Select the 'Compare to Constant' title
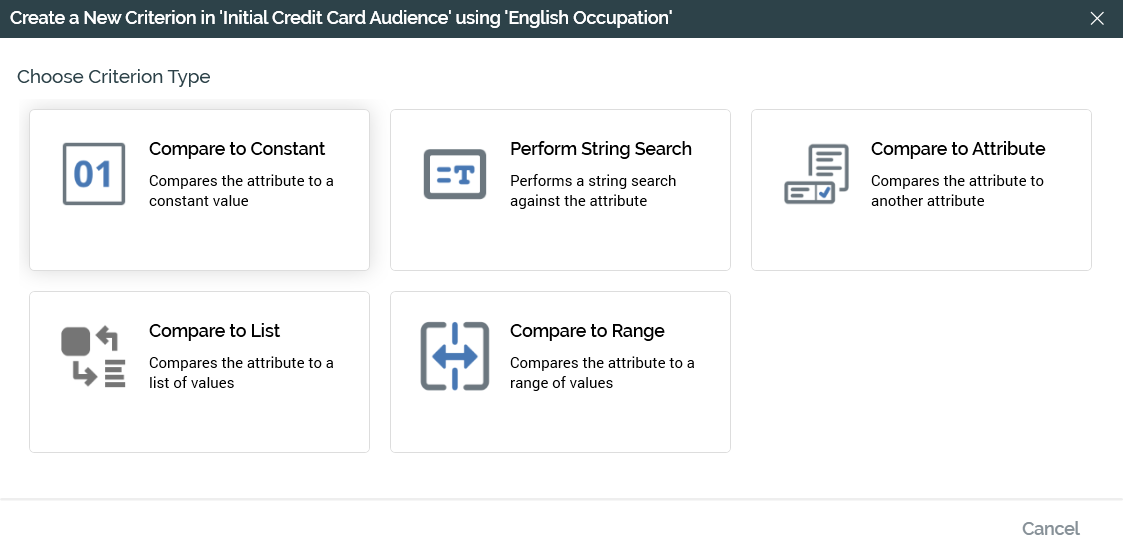 tap(237, 149)
